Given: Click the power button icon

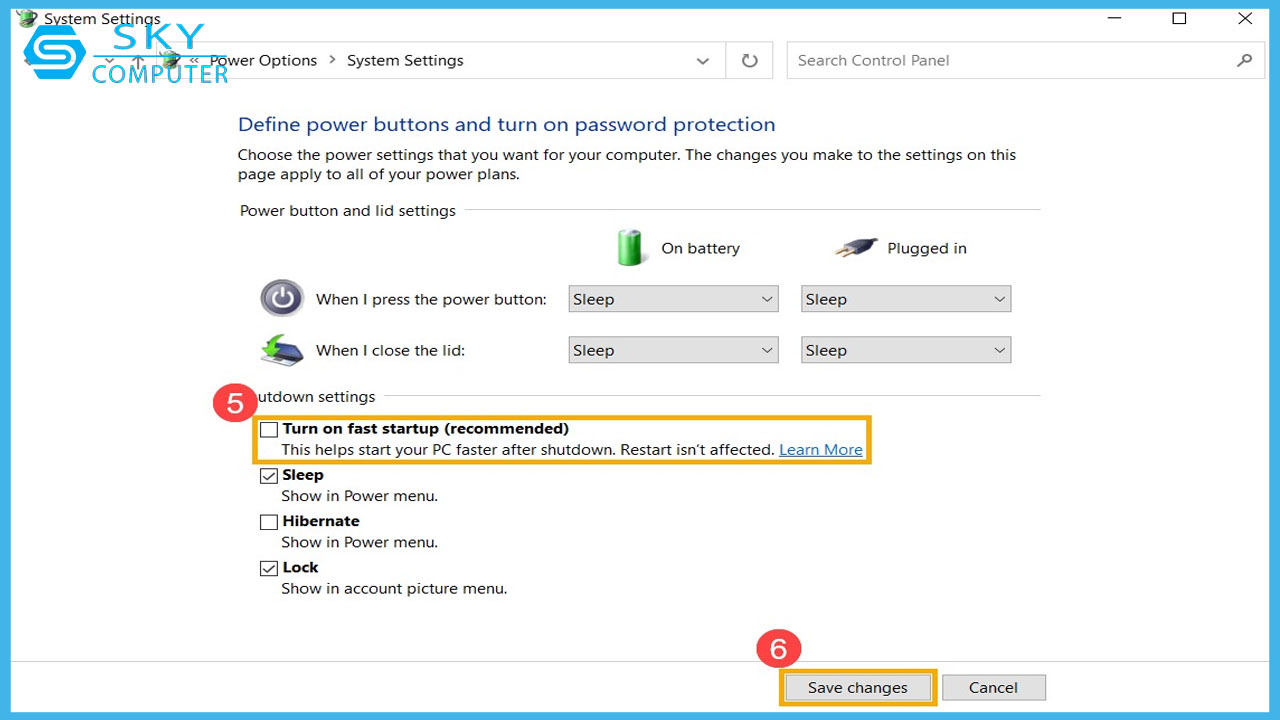Looking at the screenshot, I should point(282,298).
